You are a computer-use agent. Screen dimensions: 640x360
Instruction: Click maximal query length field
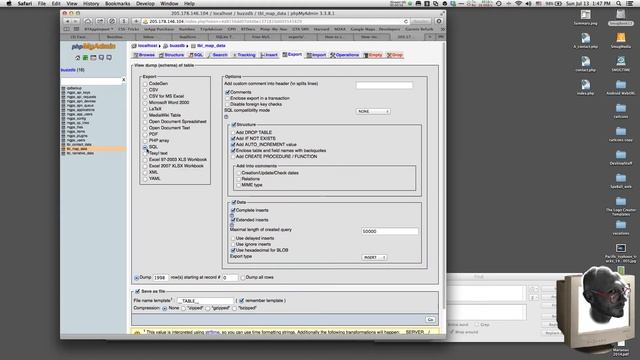(x=389, y=231)
